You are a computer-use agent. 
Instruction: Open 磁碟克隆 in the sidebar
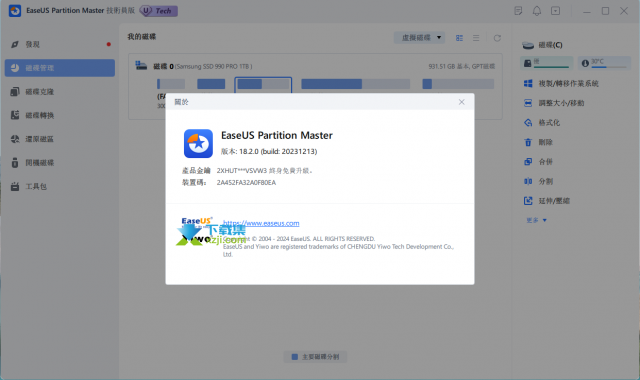(60, 91)
